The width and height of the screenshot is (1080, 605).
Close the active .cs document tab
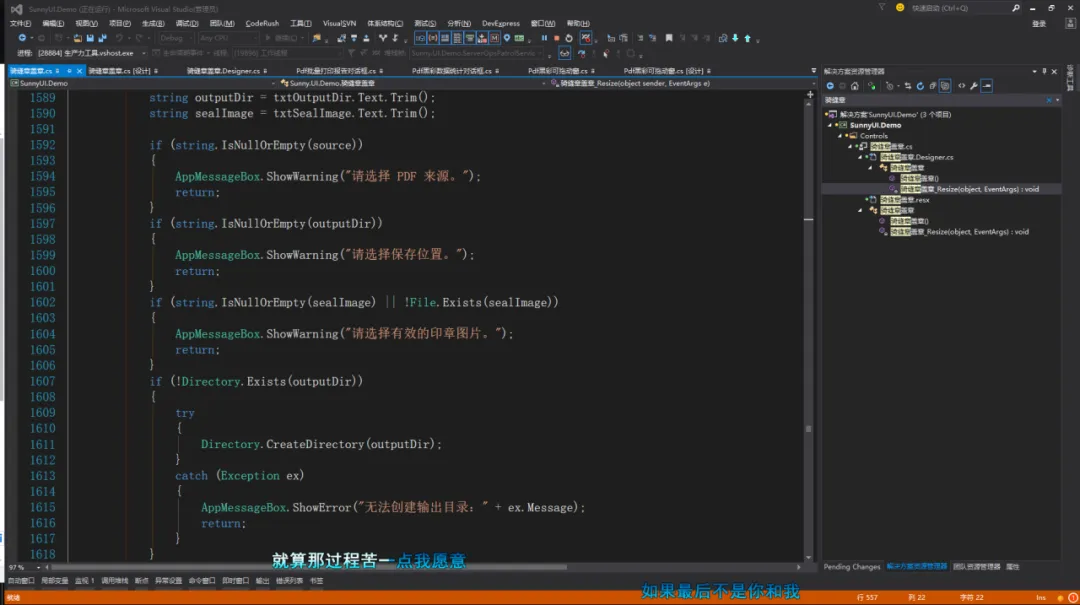(79, 71)
